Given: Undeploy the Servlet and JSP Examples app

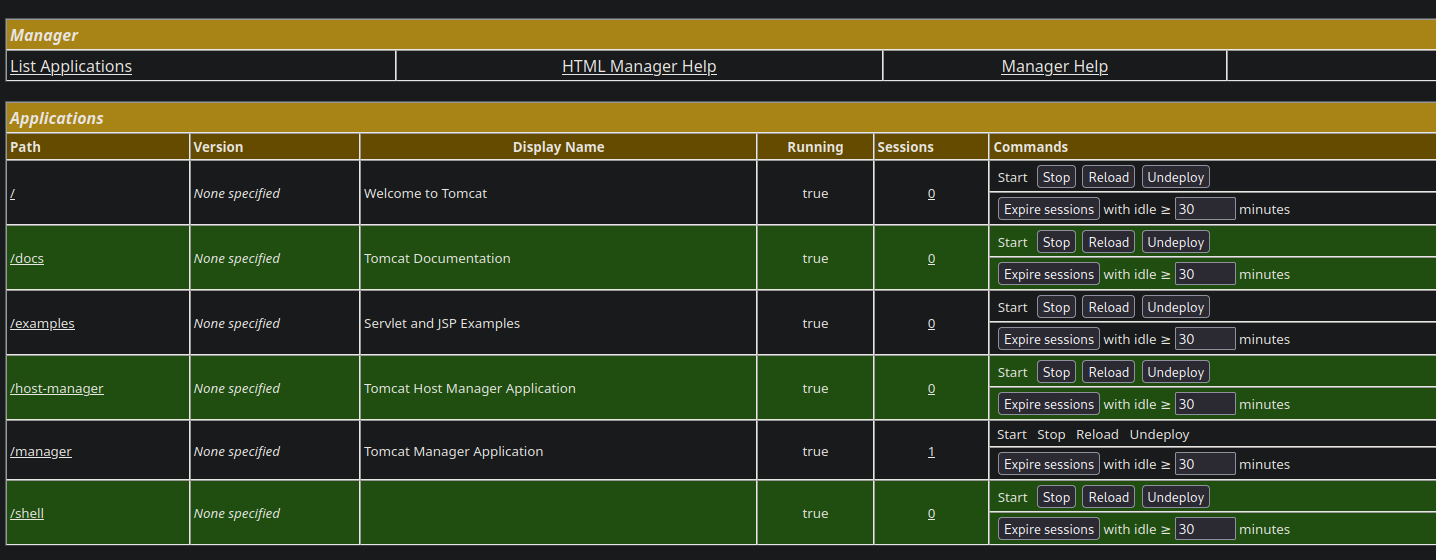Looking at the screenshot, I should tap(1175, 307).
